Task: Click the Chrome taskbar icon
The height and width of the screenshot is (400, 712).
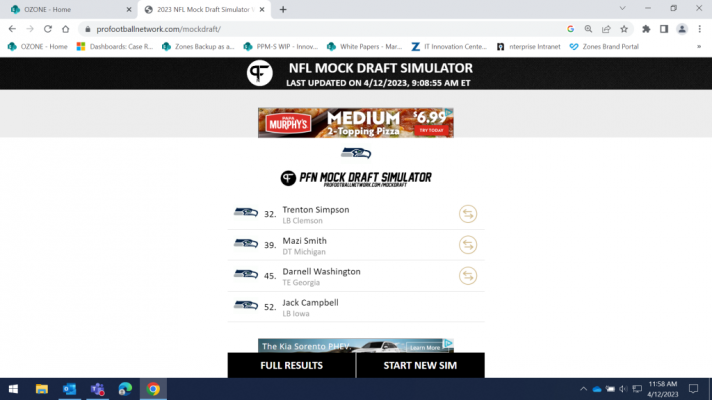Action: click(153, 389)
